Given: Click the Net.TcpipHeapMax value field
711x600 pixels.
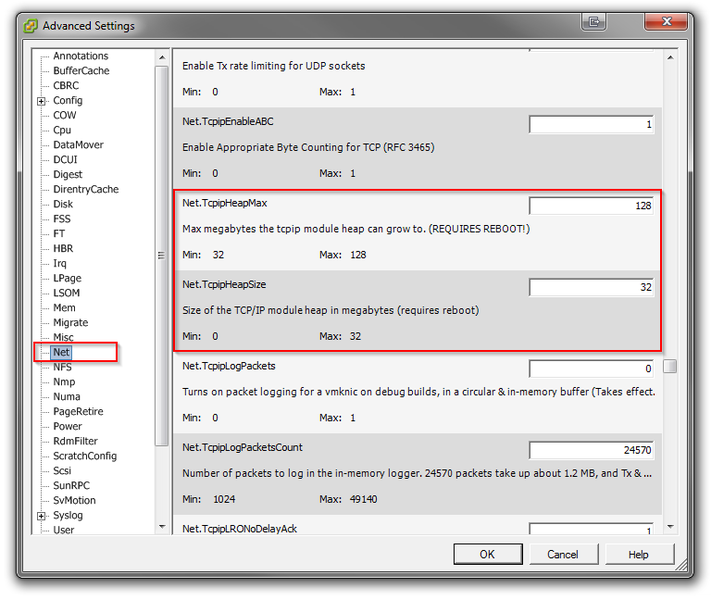Looking at the screenshot, I should 591,205.
